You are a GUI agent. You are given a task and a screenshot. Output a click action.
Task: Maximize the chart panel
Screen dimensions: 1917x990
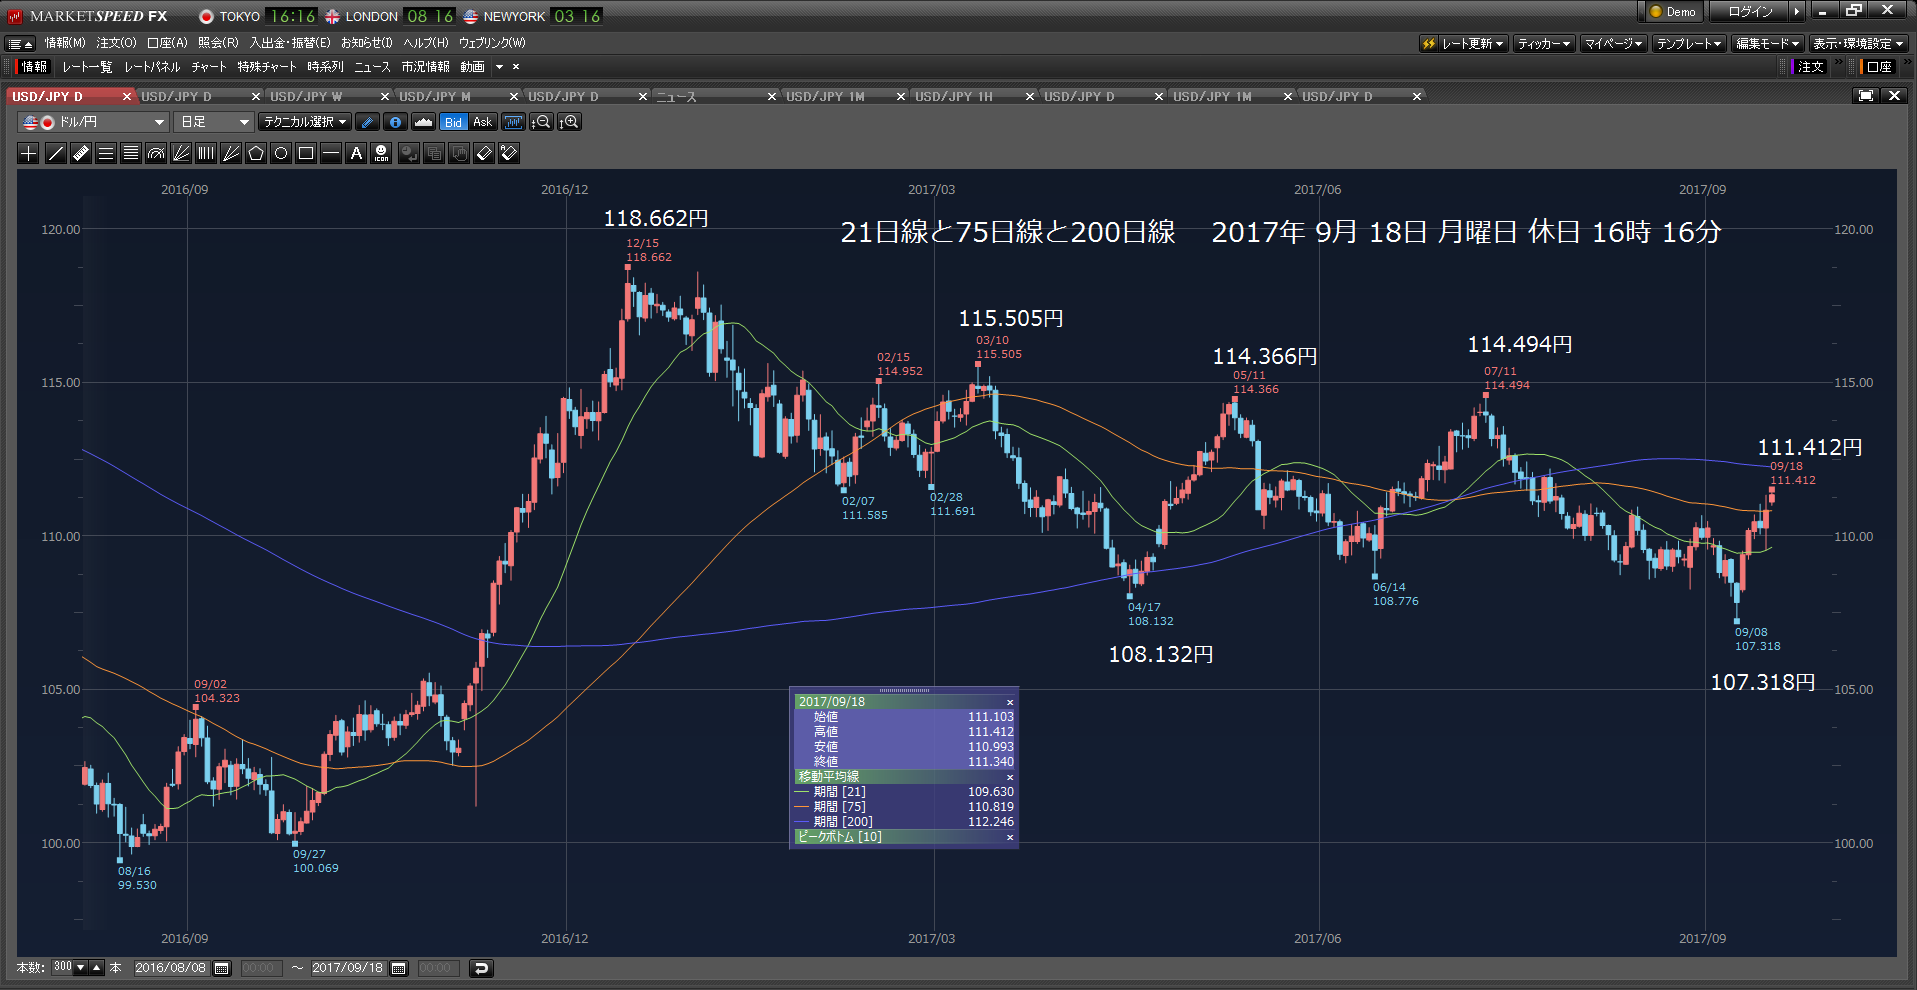coord(1866,96)
